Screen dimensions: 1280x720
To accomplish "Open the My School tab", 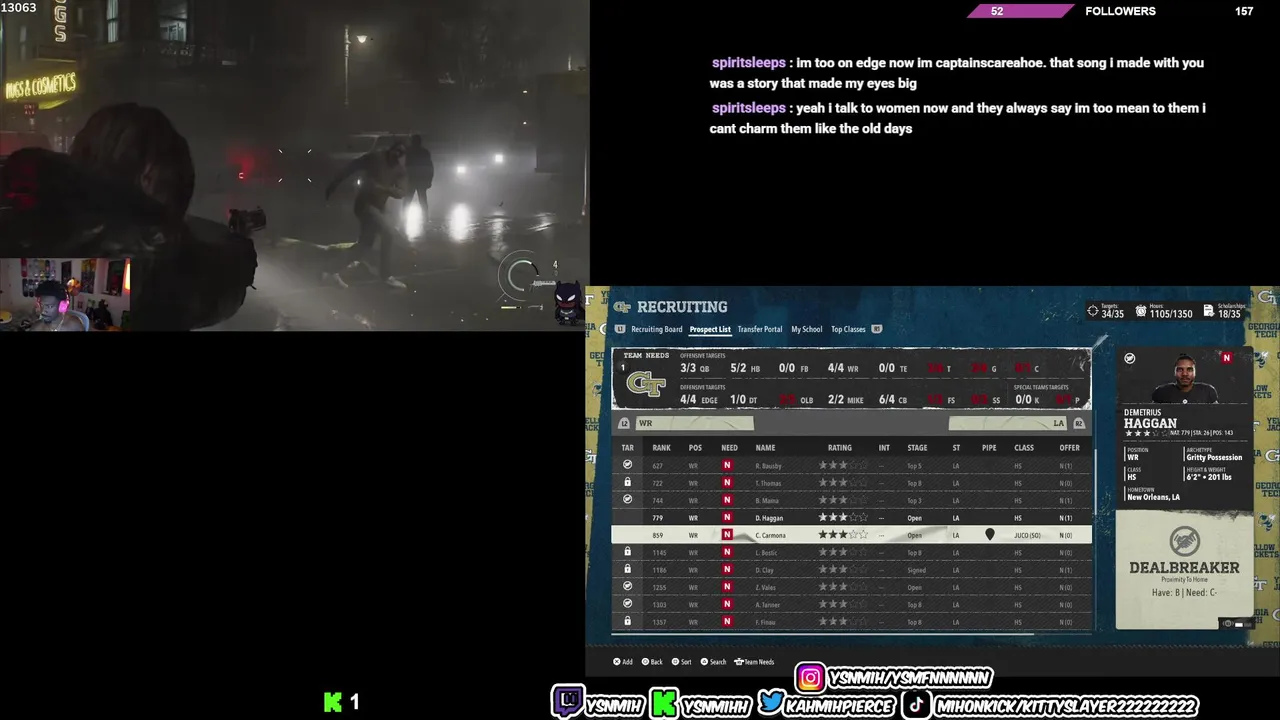I will [807, 329].
